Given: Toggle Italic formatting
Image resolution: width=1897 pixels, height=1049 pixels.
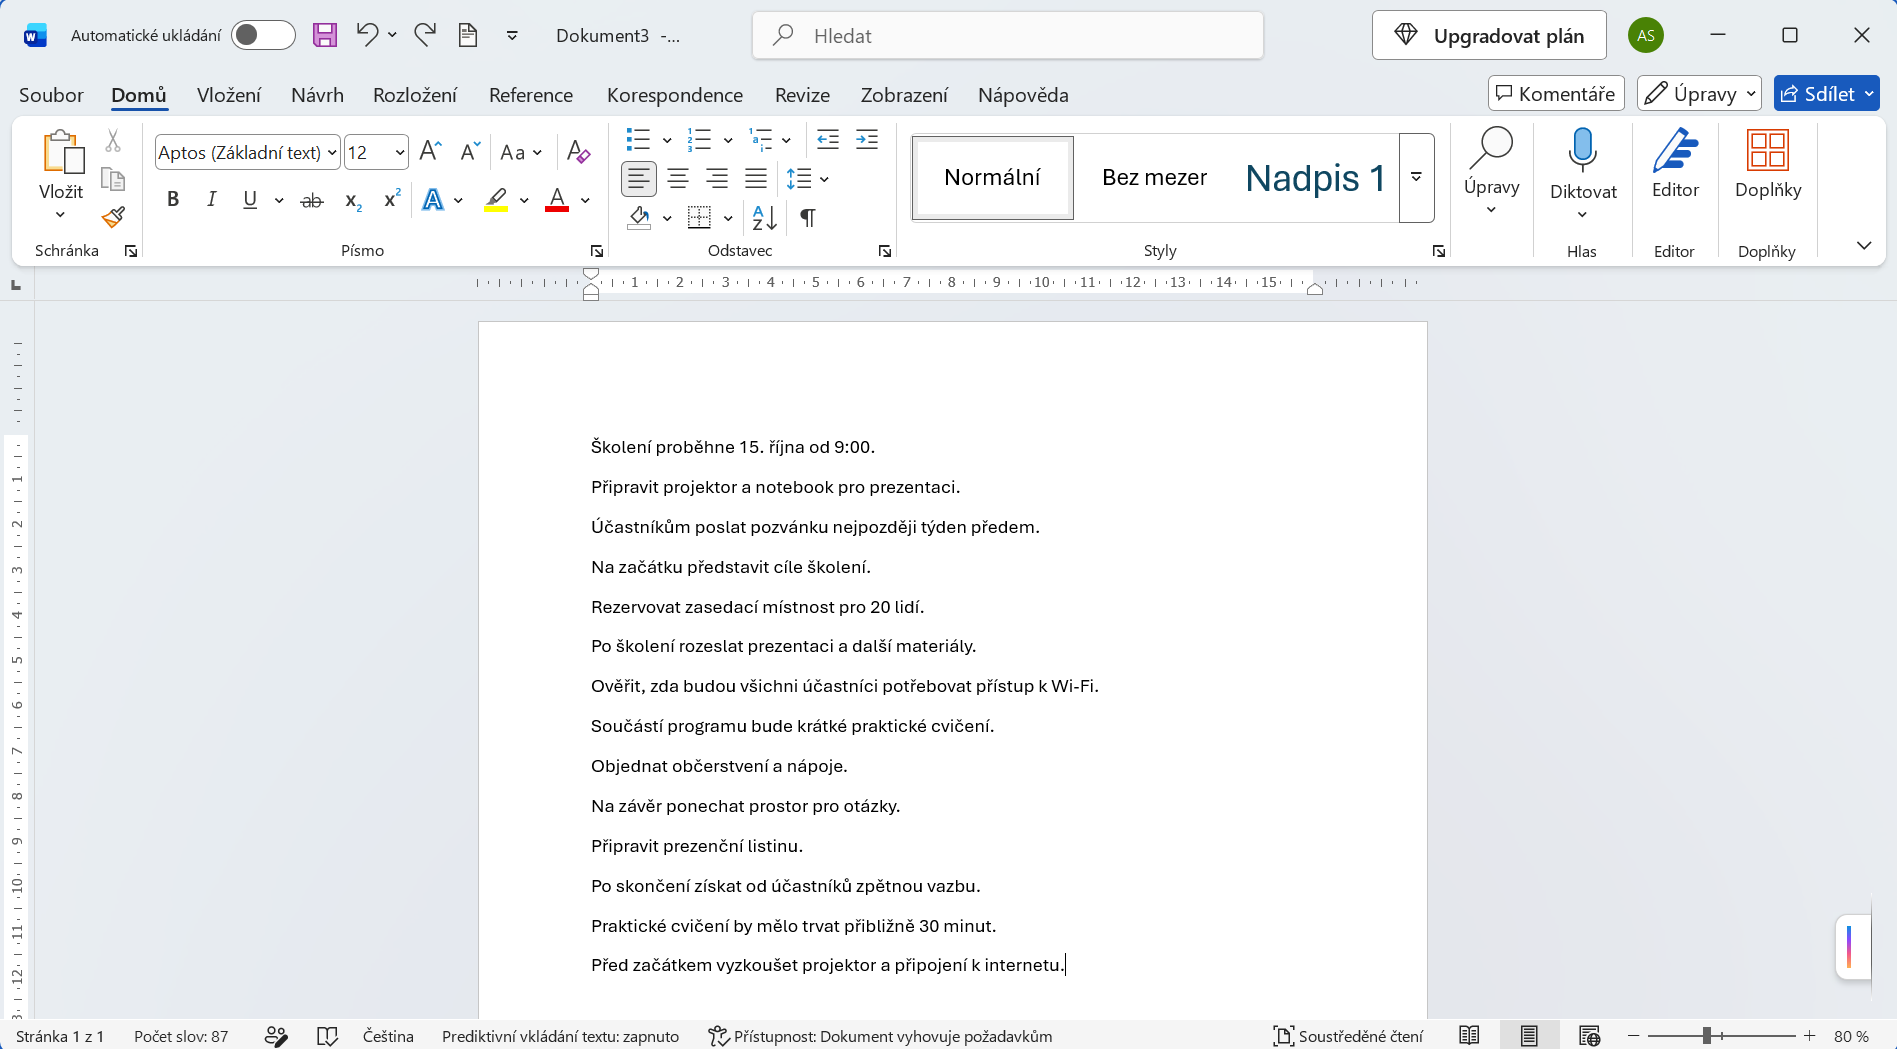Looking at the screenshot, I should (x=211, y=199).
